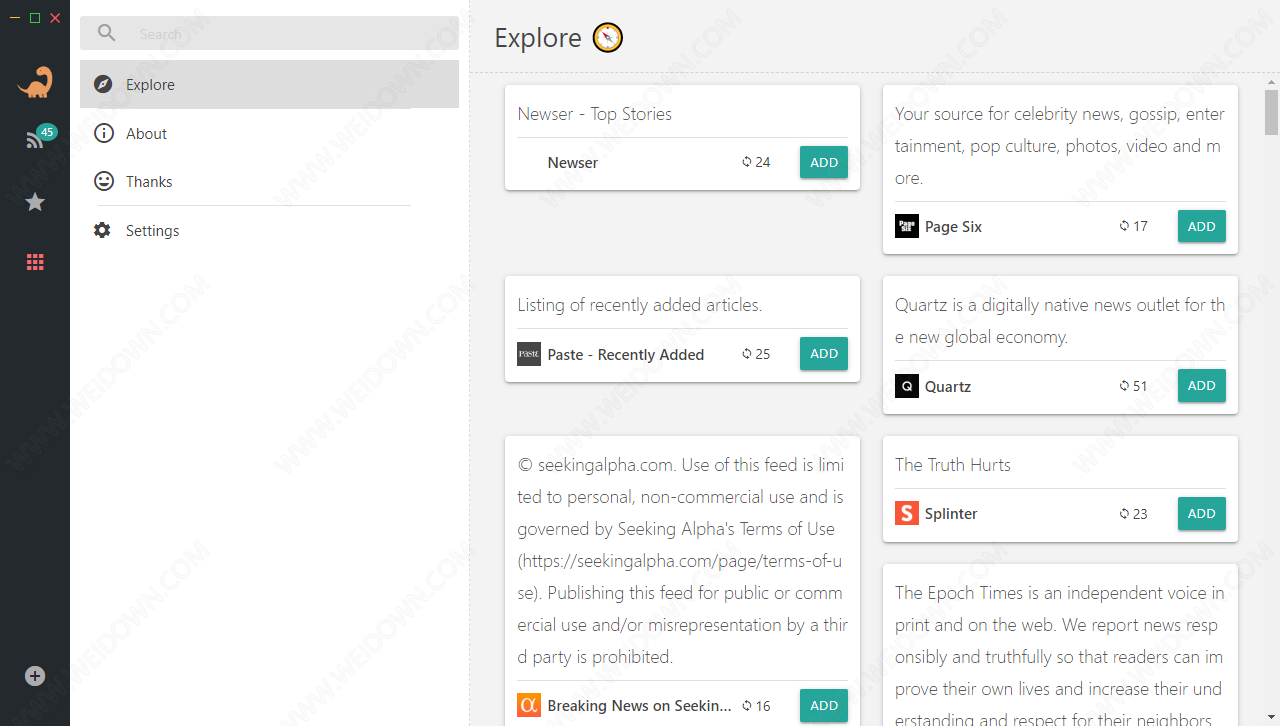
Task: Click the gear icon beside Settings
Action: pos(102,230)
